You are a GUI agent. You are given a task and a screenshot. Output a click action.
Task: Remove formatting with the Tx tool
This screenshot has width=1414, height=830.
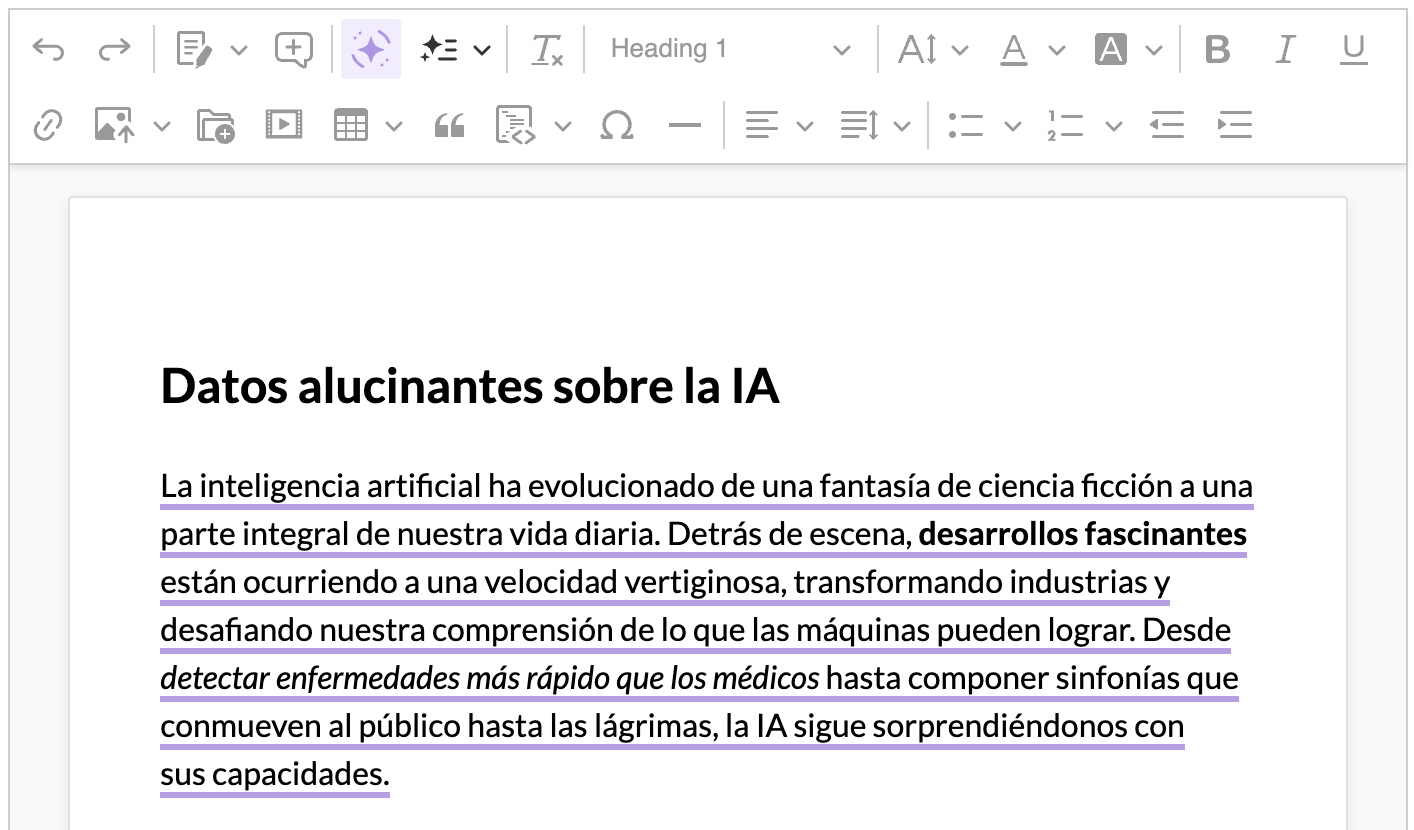547,48
